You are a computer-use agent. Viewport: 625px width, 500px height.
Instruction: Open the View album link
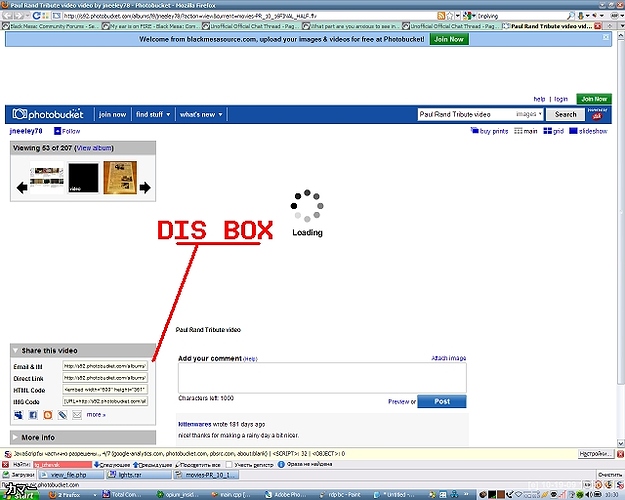tap(94, 148)
